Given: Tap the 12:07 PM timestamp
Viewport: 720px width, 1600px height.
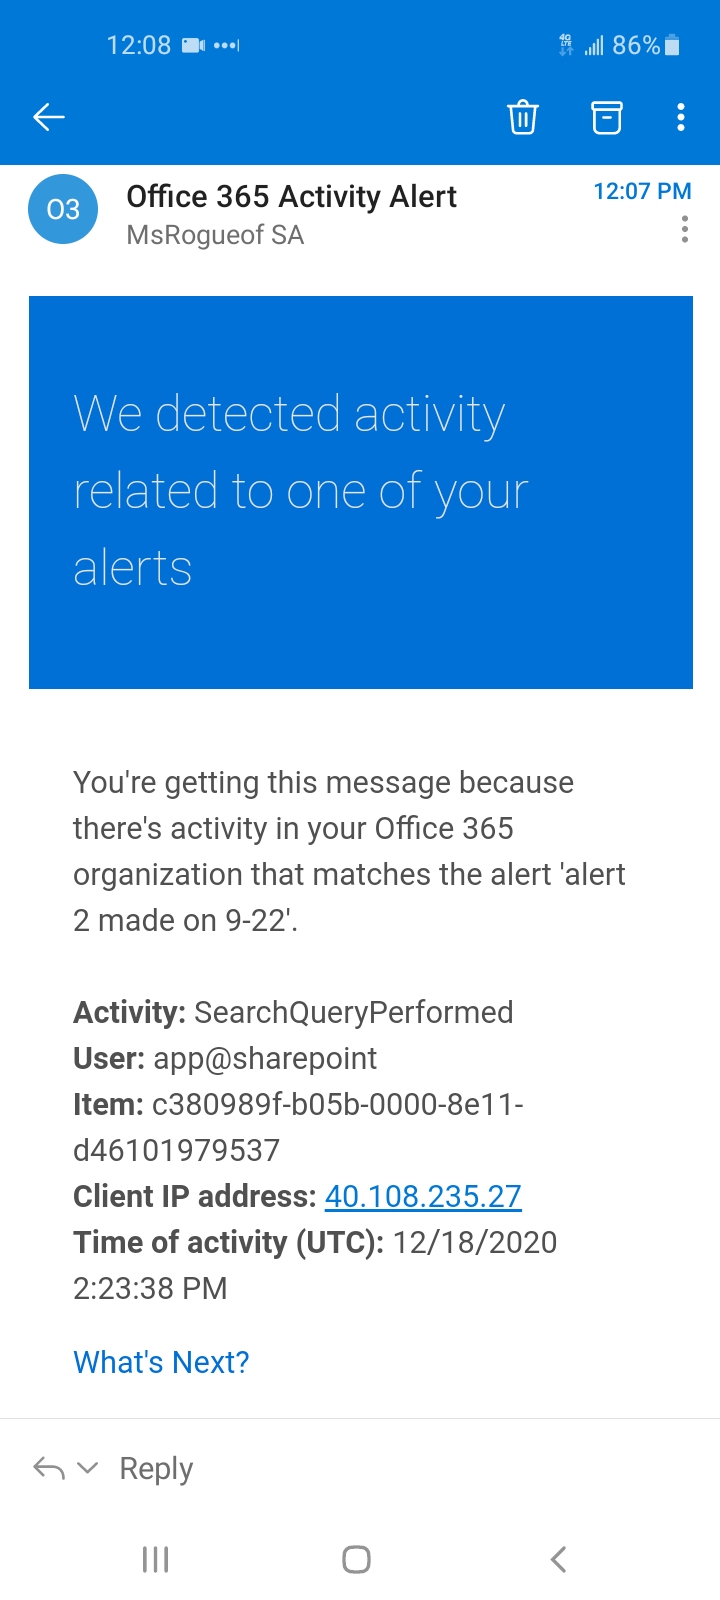Looking at the screenshot, I should click(x=642, y=191).
